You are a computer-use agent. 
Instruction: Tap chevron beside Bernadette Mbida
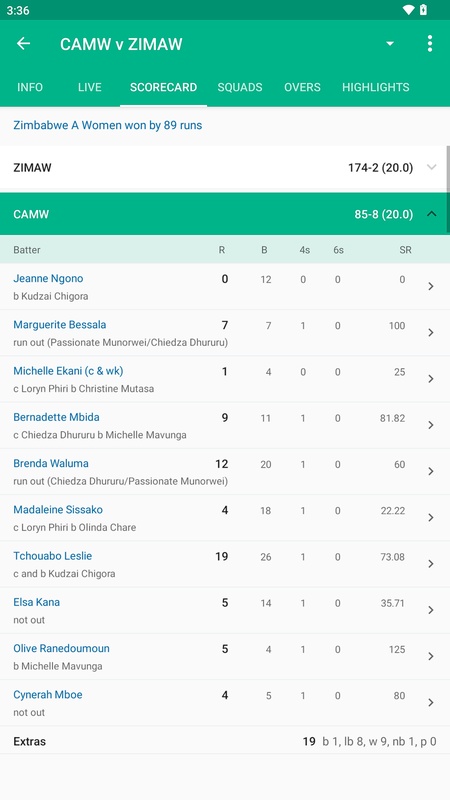(431, 425)
